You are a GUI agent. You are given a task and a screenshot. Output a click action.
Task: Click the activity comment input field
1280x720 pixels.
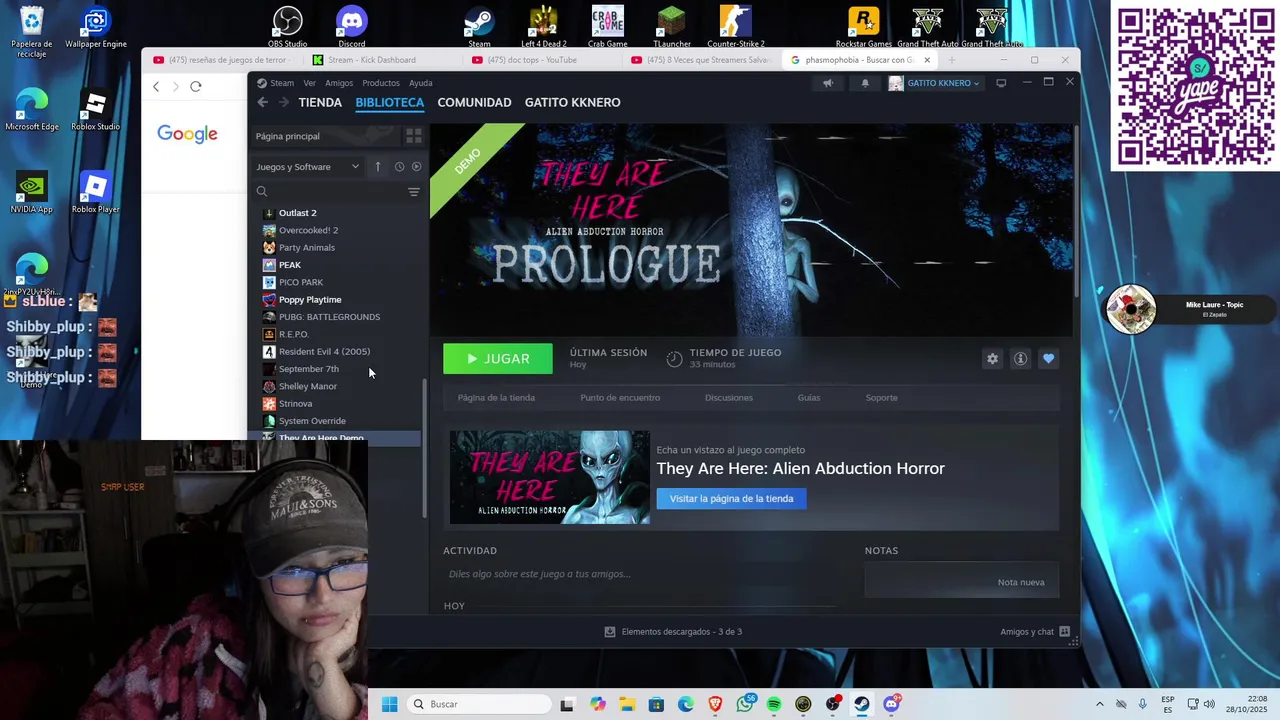pyautogui.click(x=640, y=574)
